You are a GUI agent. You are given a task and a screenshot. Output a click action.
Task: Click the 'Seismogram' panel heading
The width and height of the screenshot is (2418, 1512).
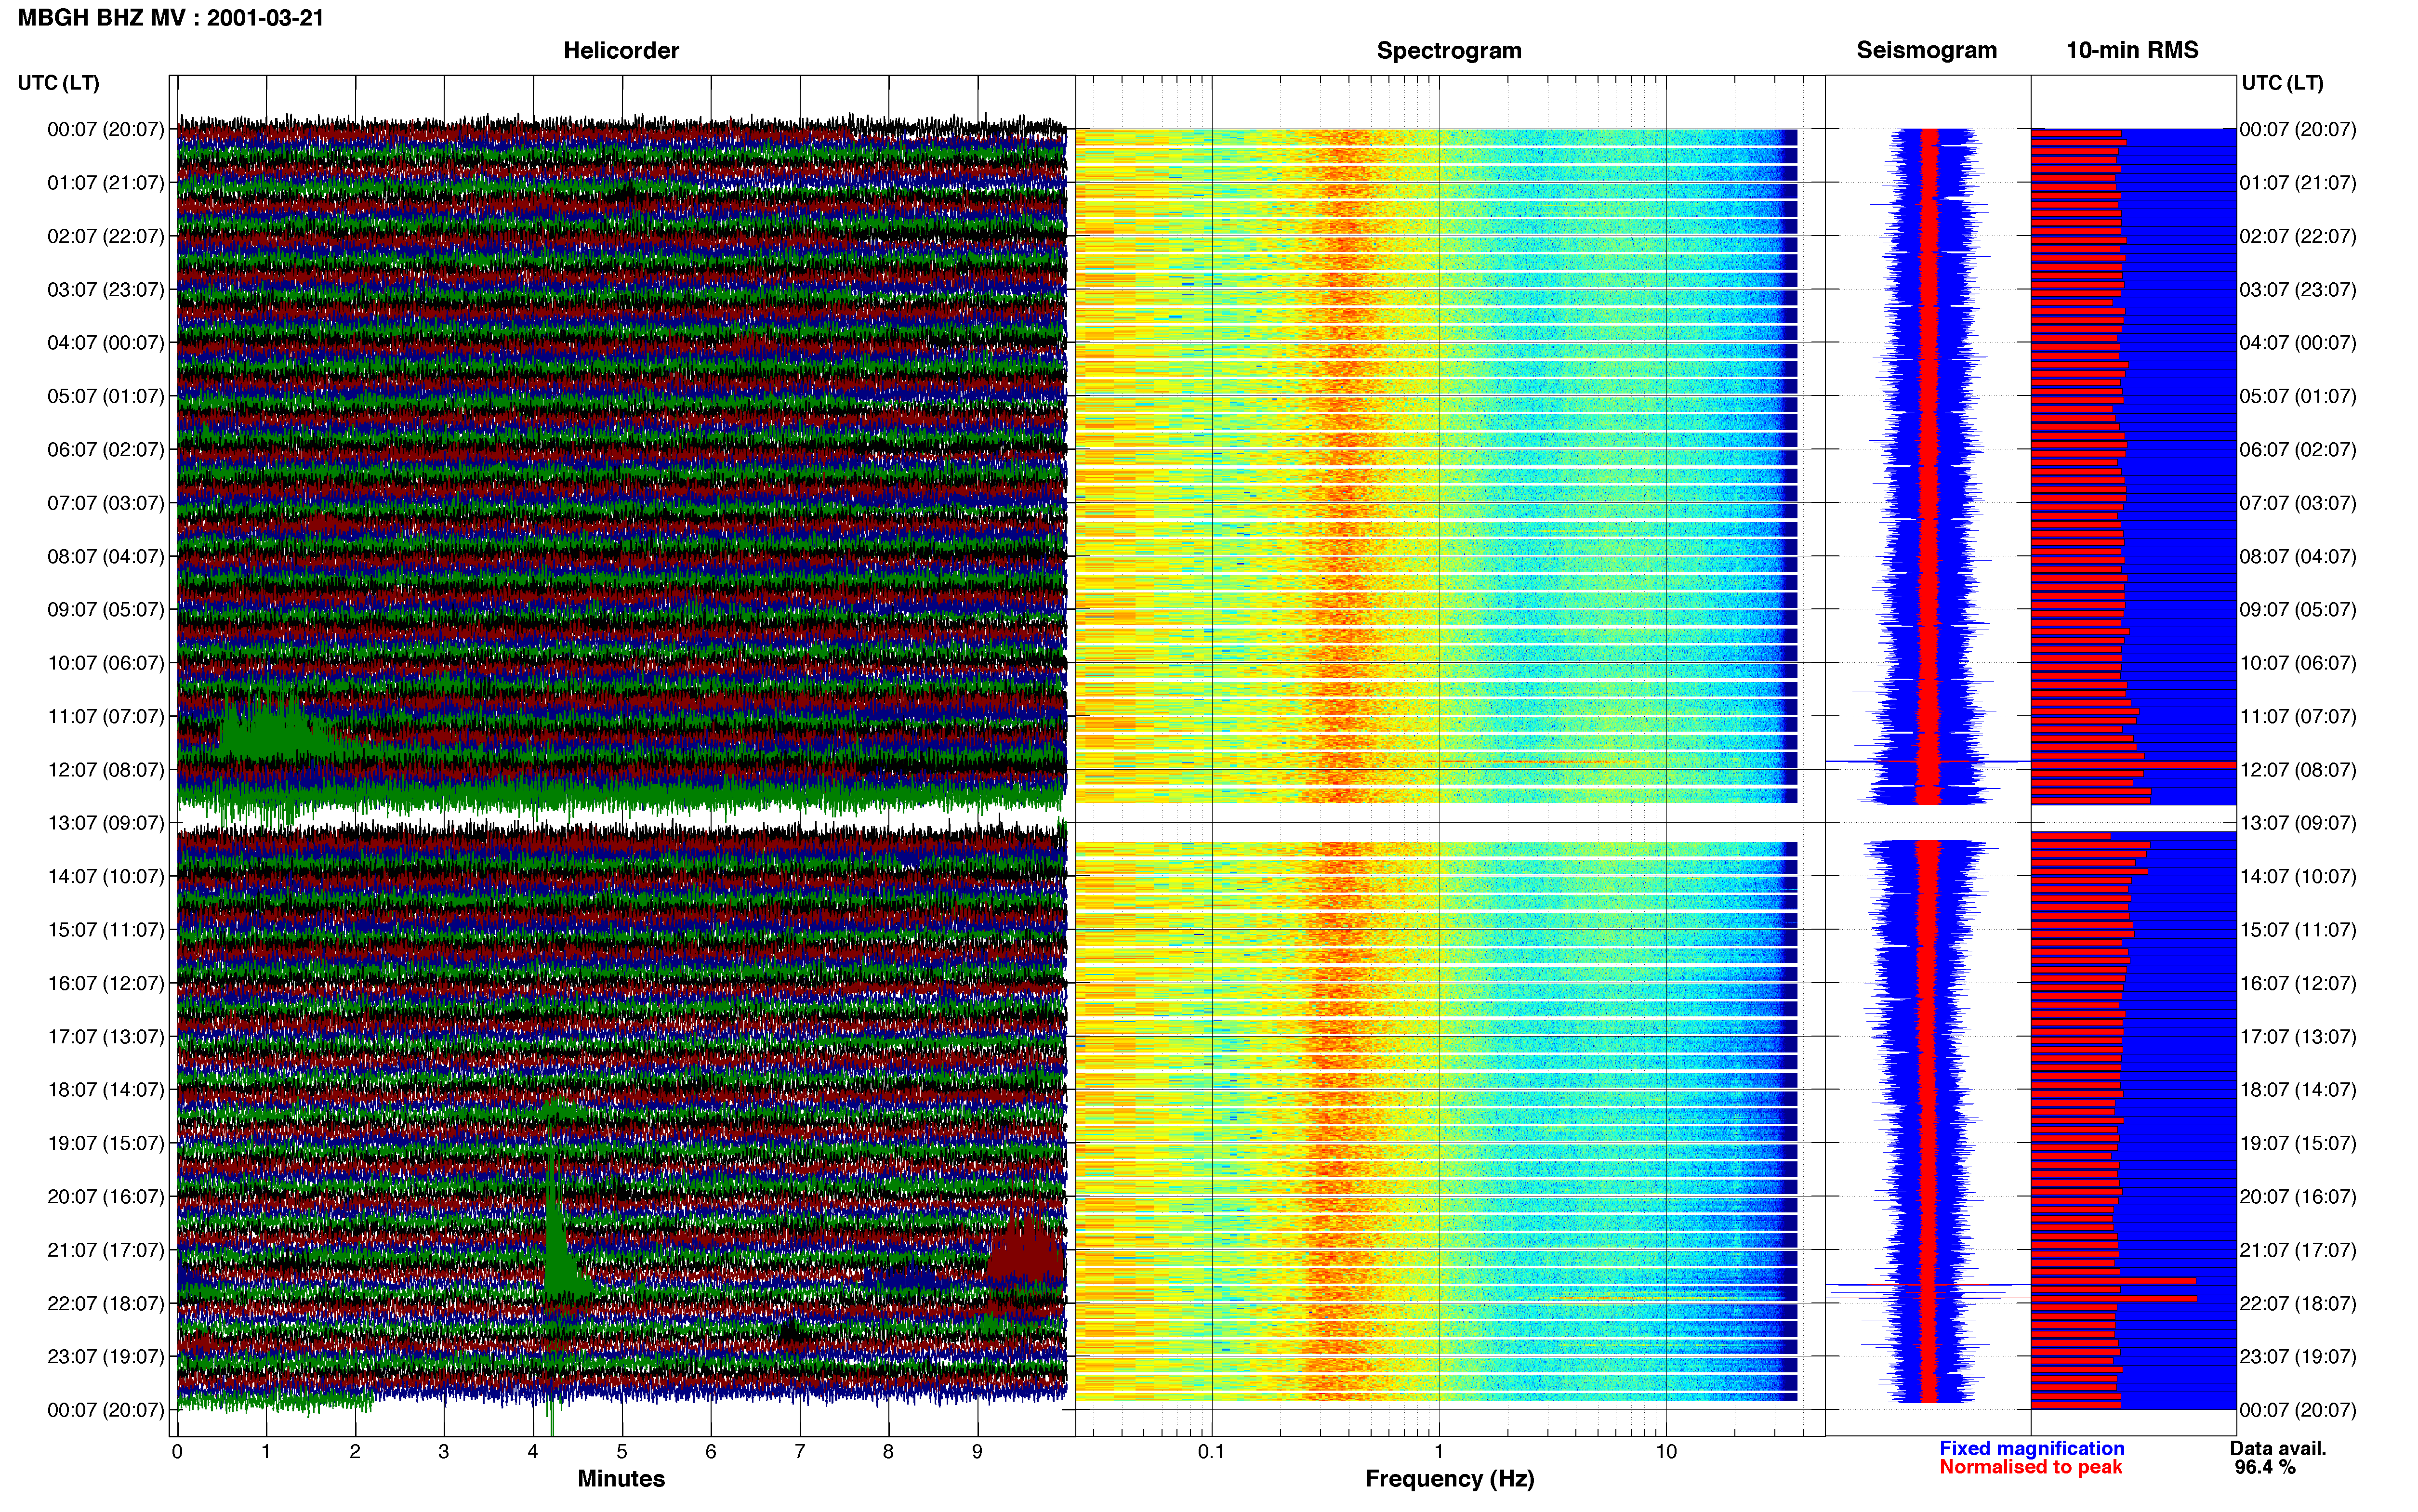click(1926, 51)
